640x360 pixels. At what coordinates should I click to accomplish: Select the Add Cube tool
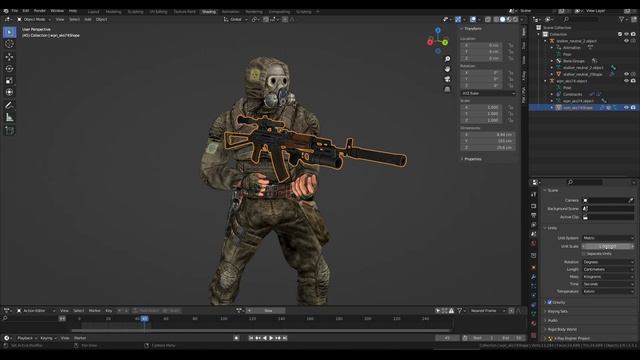(x=9, y=131)
